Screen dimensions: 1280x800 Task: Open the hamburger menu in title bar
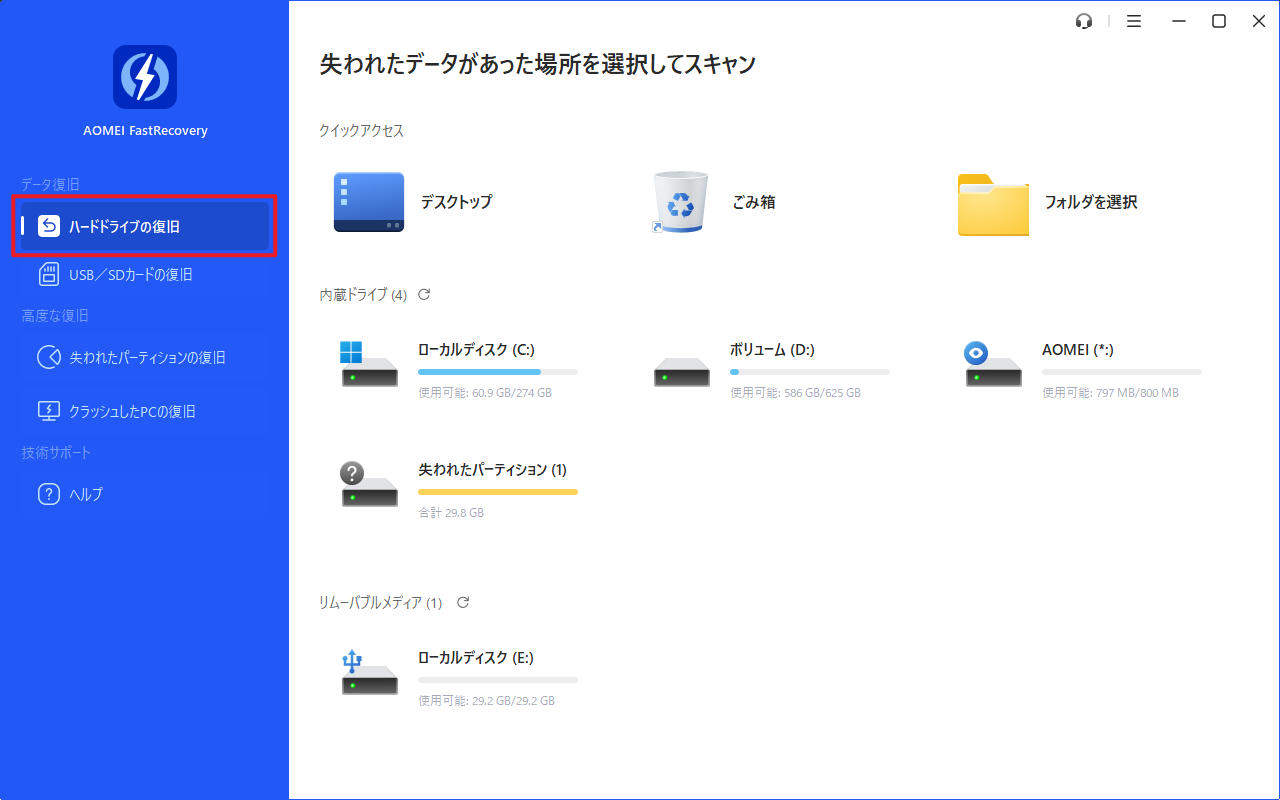click(x=1133, y=21)
